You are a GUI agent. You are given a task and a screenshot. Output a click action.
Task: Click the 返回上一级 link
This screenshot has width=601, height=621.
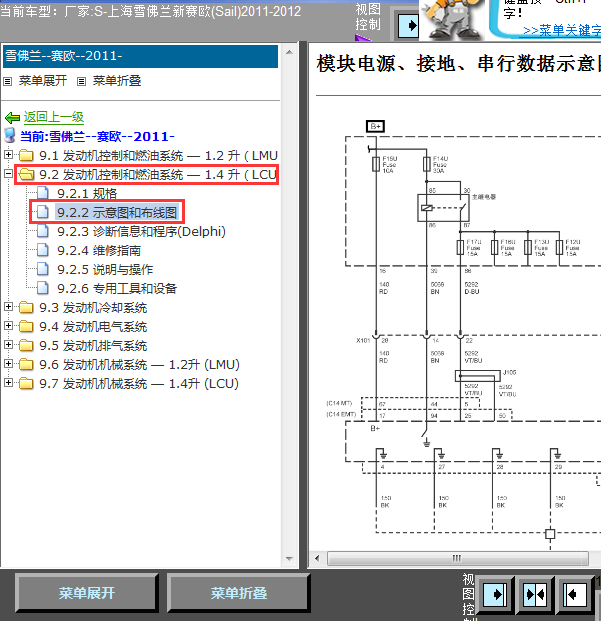54,117
